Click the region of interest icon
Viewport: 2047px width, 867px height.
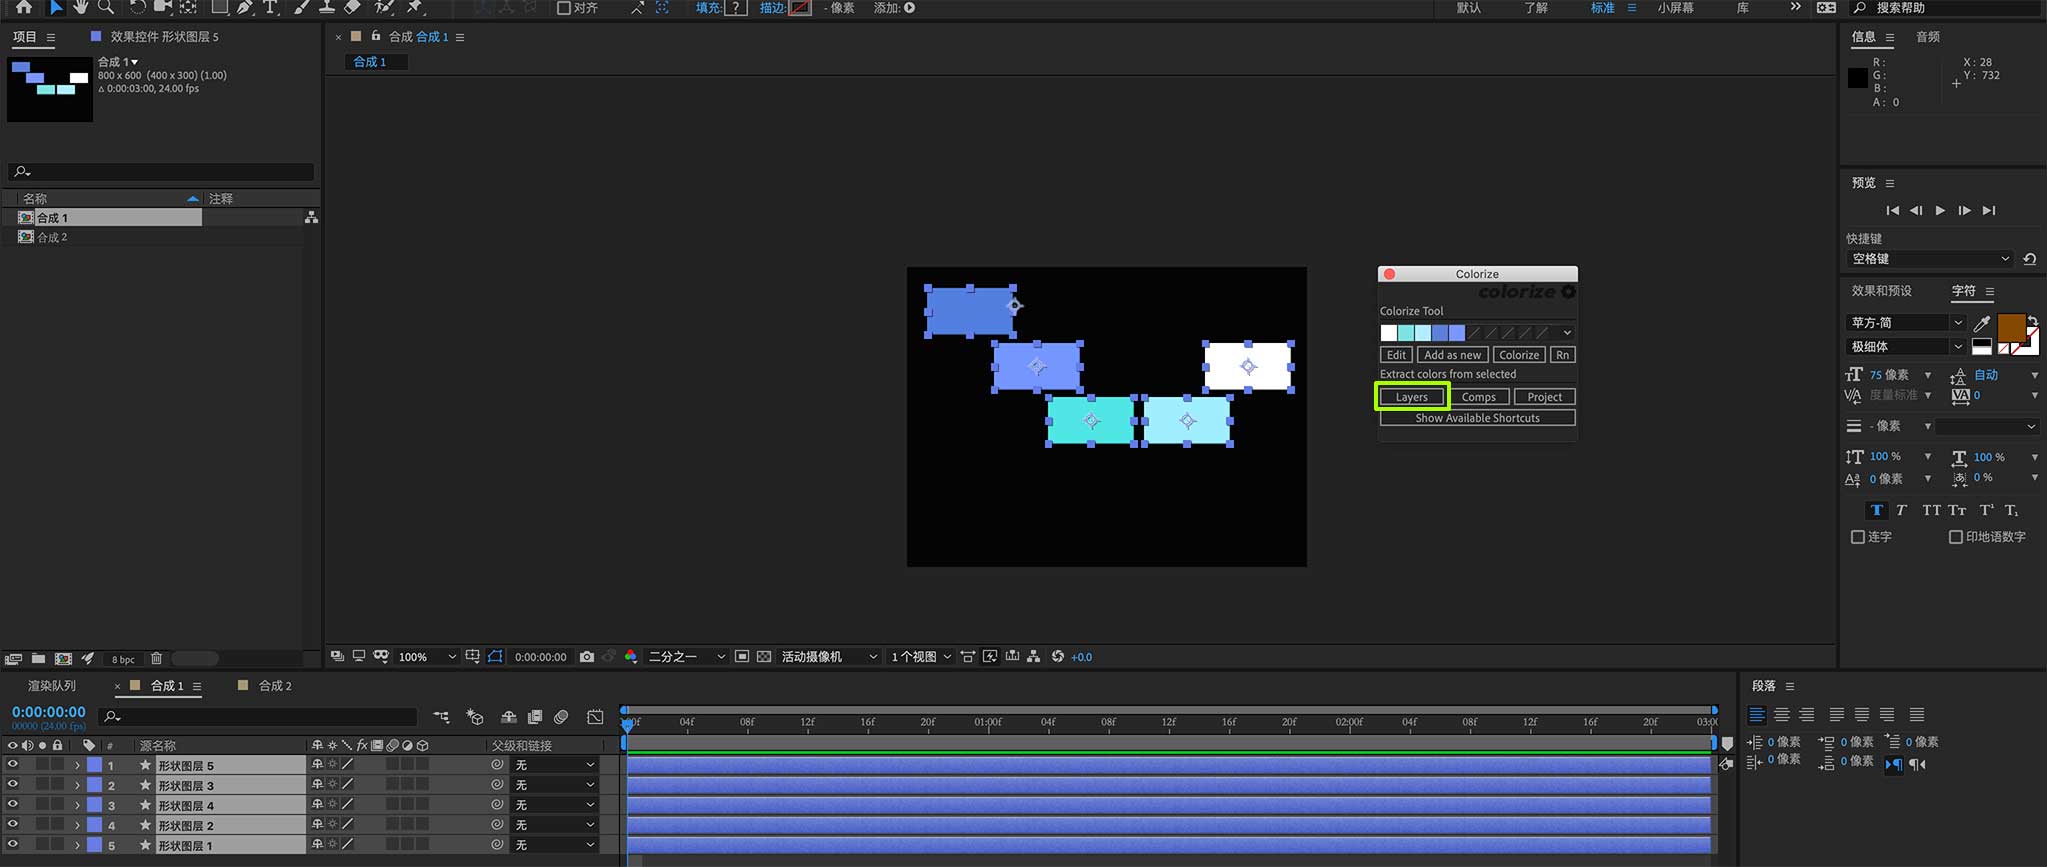[x=742, y=657]
